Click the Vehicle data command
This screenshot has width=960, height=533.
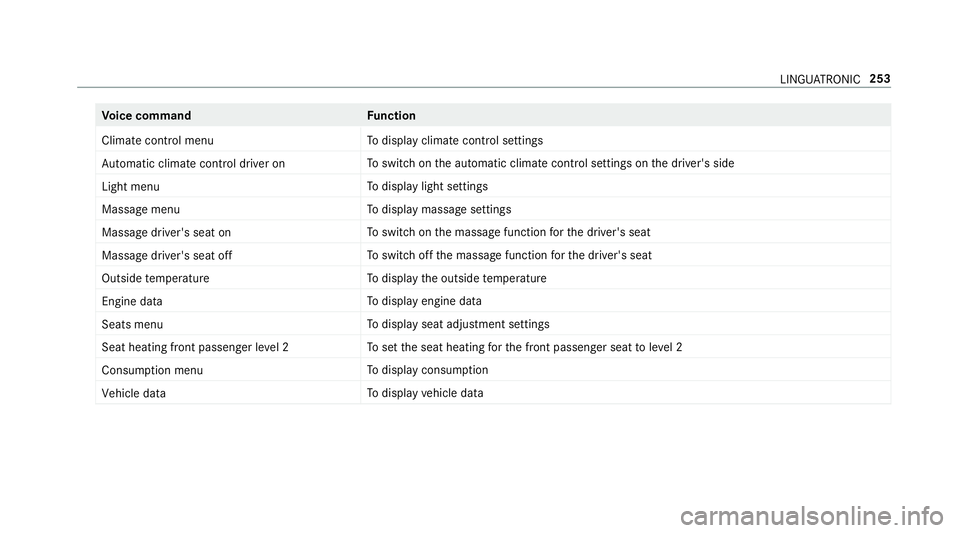133,393
